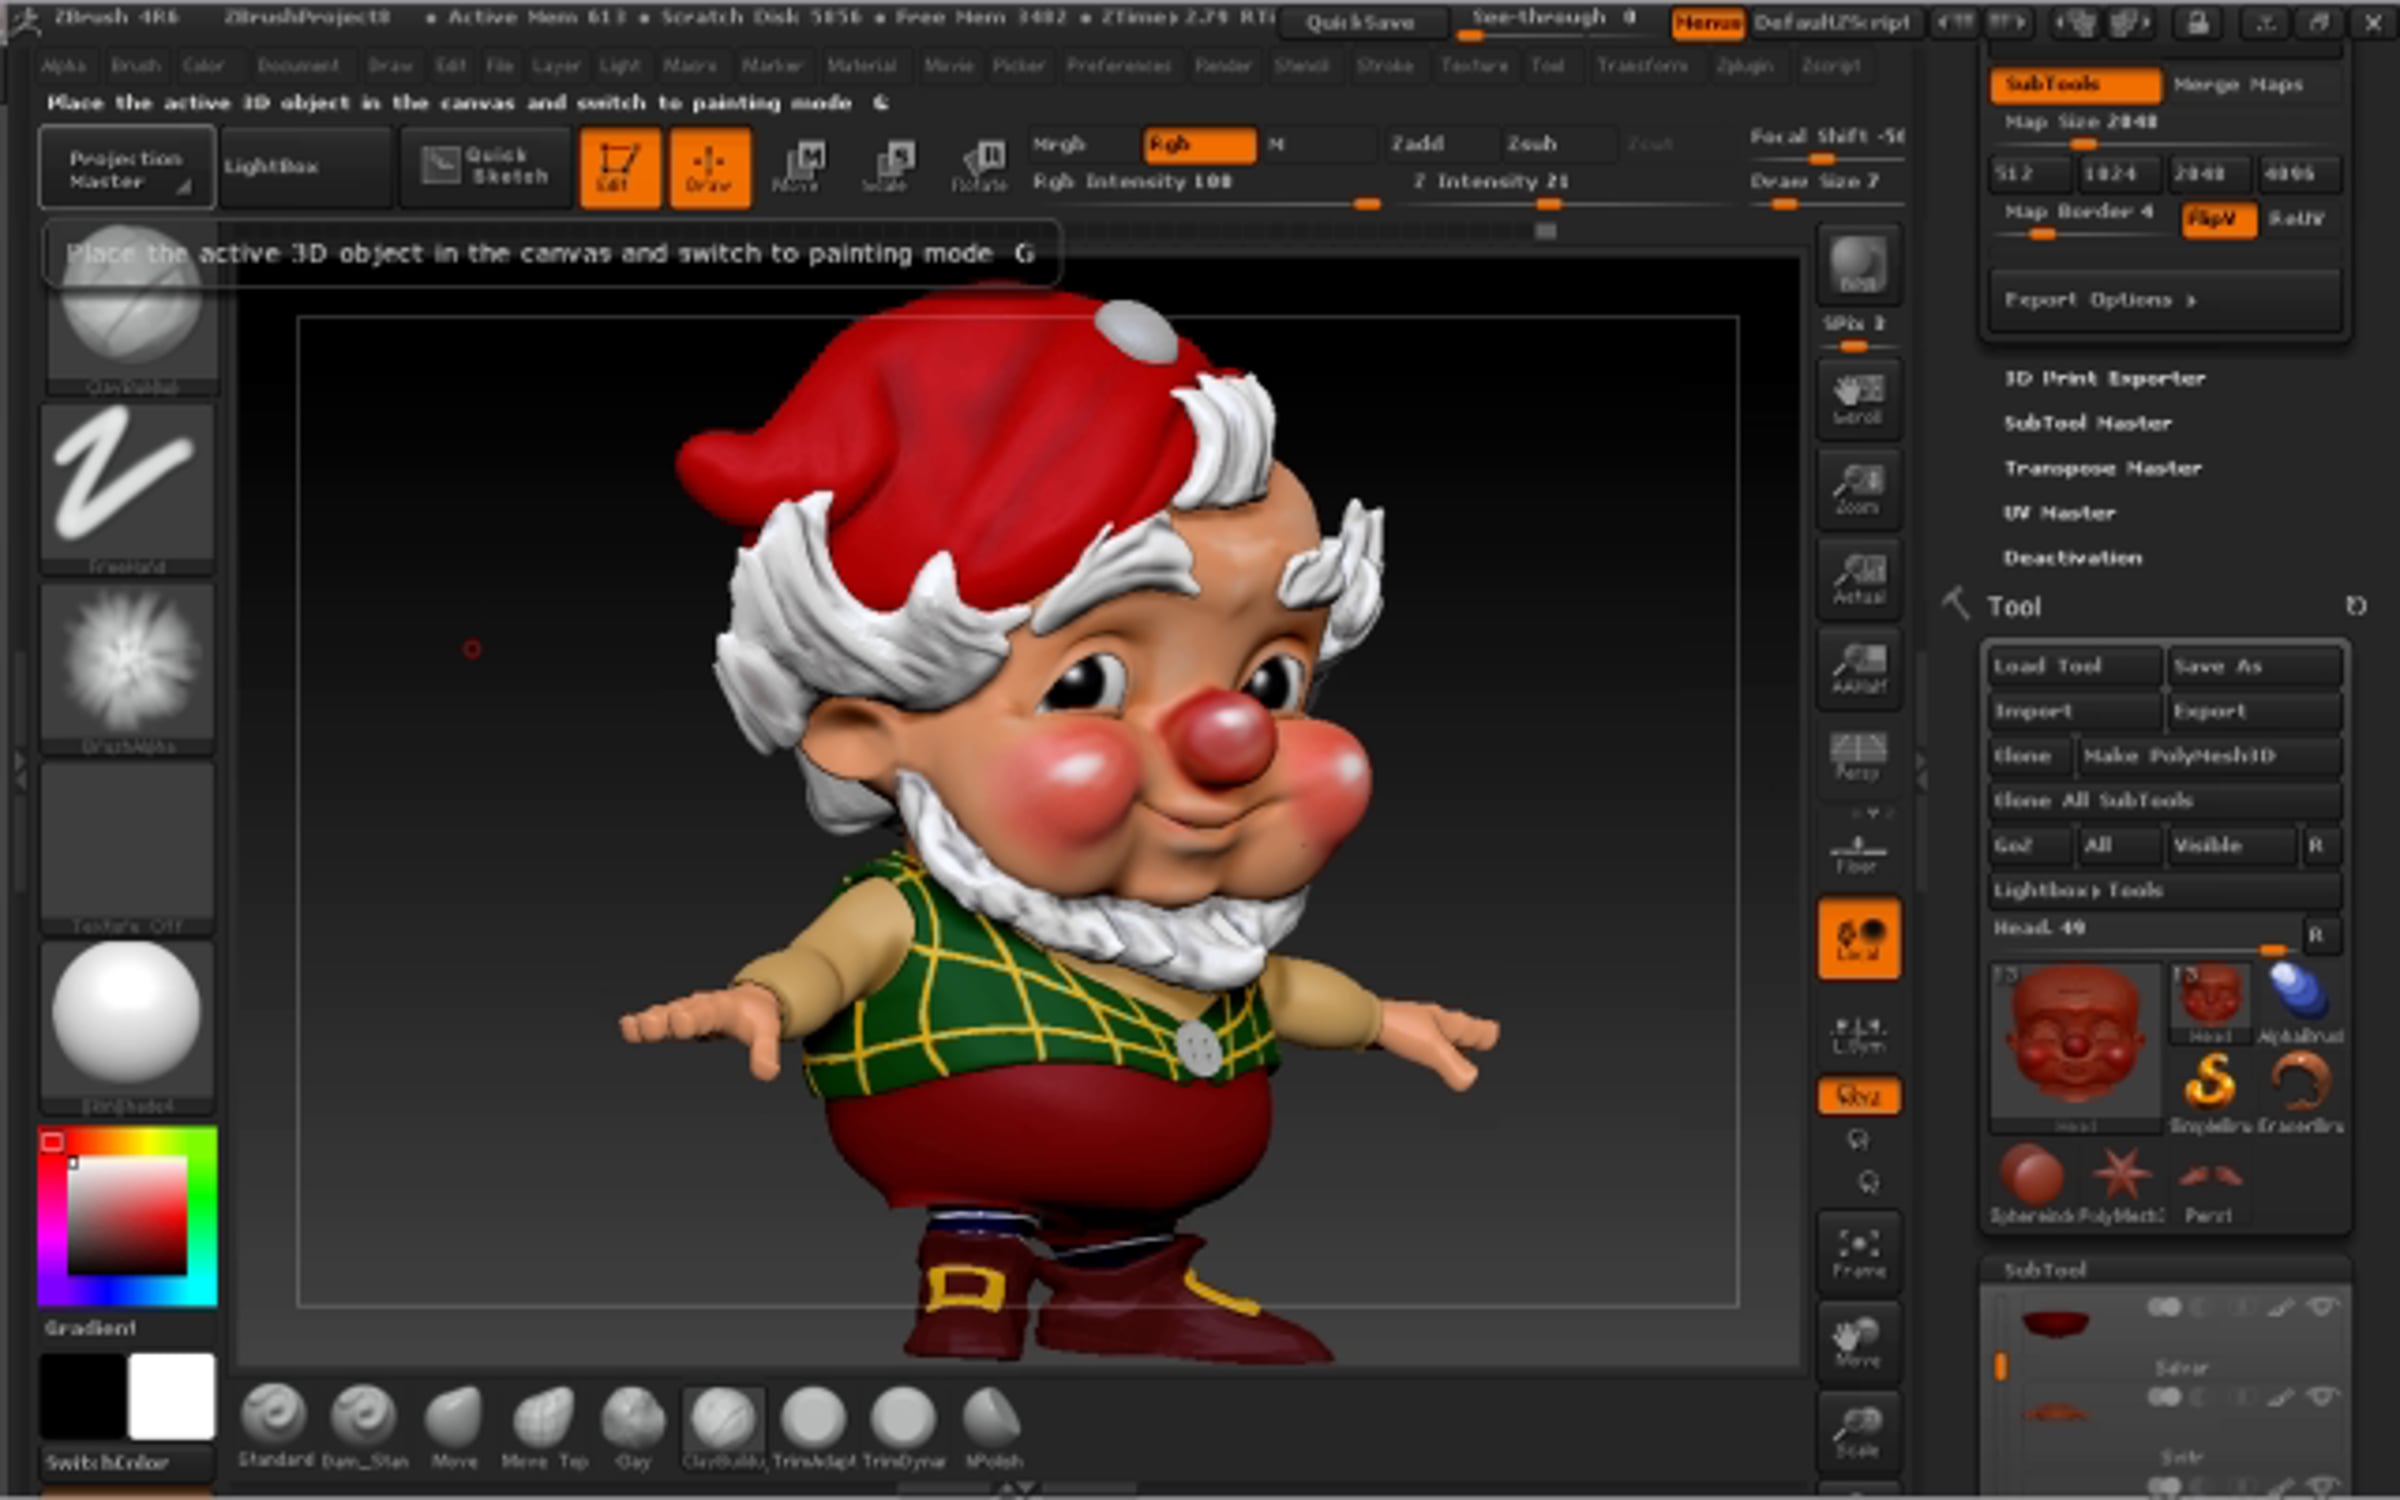Click the BPR render icon
The image size is (2400, 1500).
pos(1858,265)
